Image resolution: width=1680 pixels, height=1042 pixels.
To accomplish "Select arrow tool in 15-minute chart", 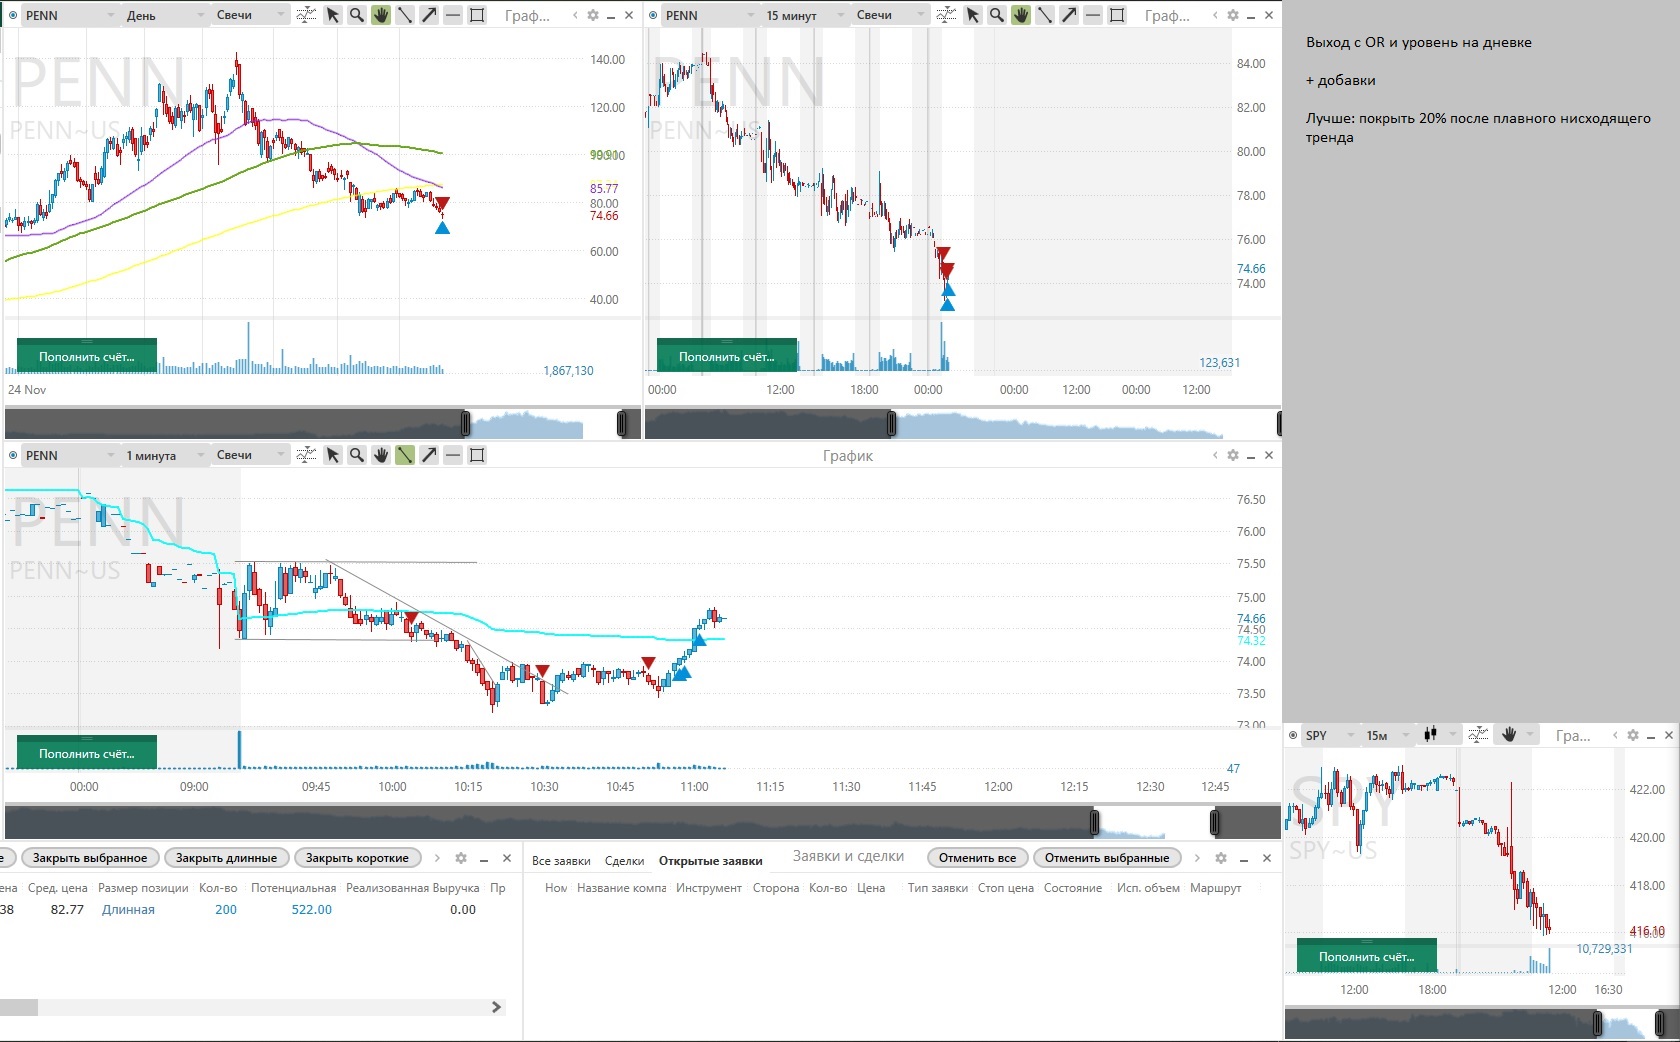I will click(1069, 15).
